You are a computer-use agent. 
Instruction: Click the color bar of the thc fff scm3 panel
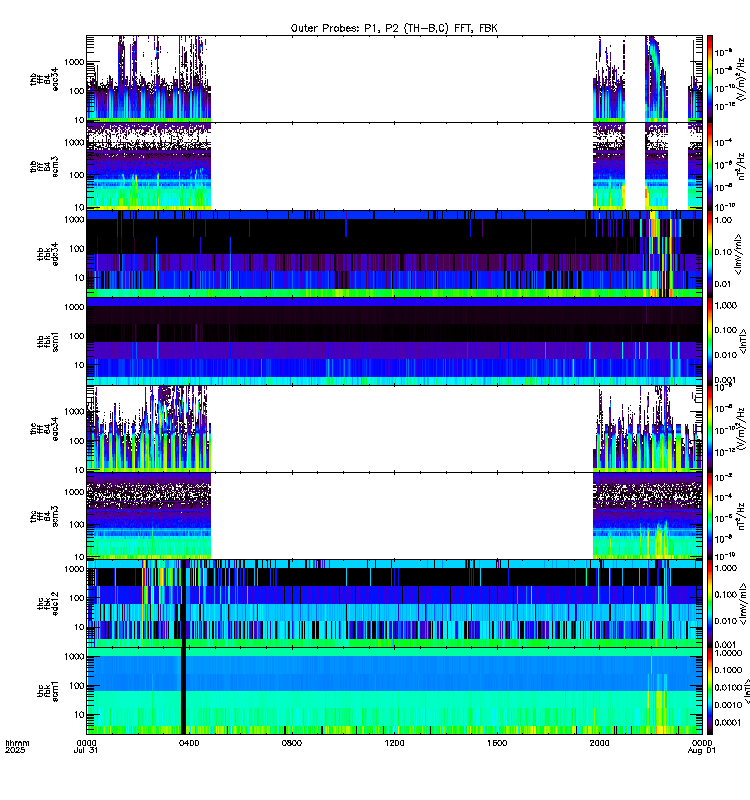710,516
